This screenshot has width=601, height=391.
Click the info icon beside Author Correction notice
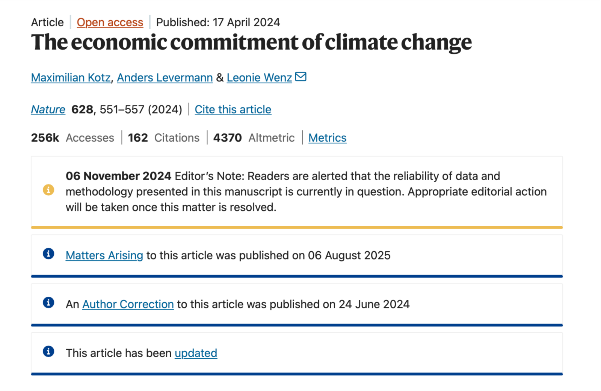pyautogui.click(x=48, y=302)
